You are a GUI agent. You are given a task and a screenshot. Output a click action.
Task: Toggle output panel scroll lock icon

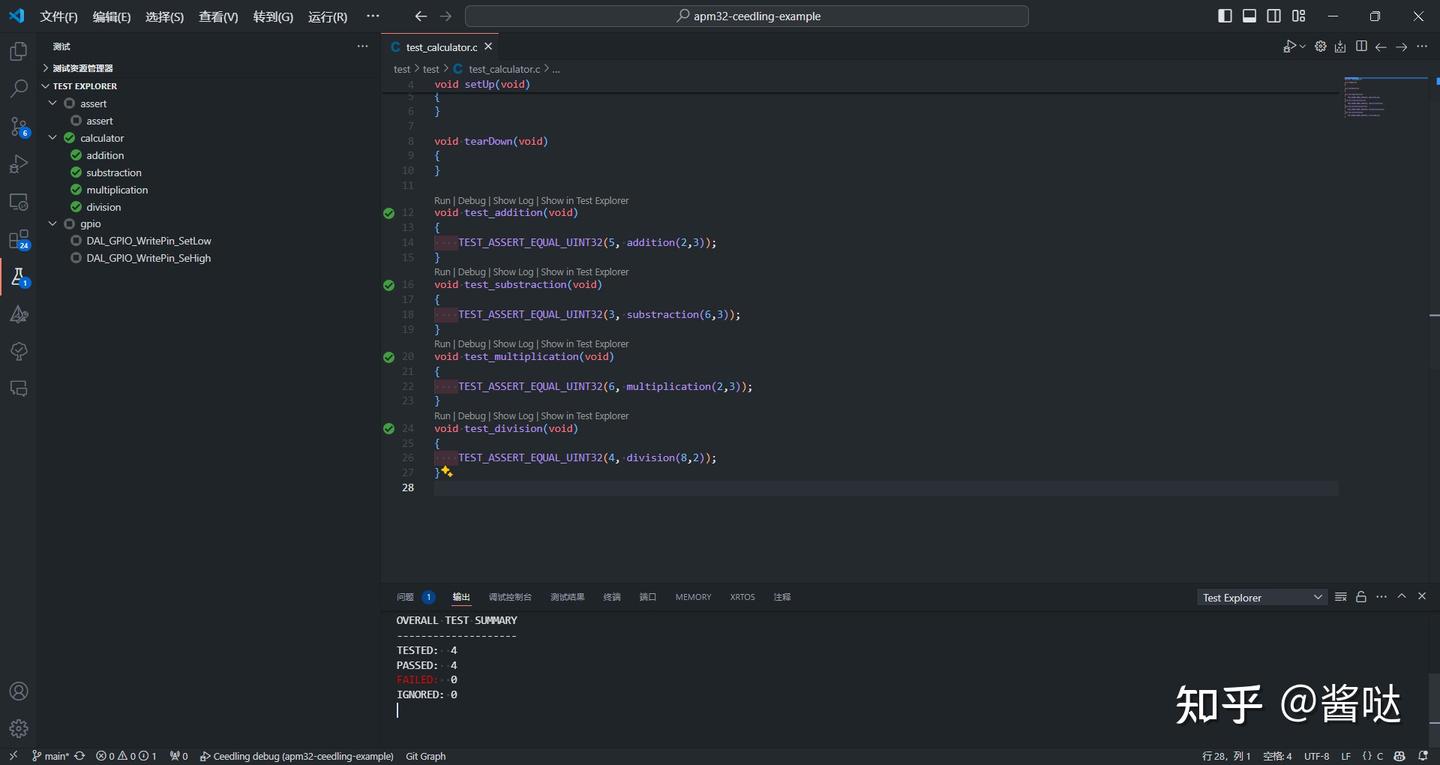point(1361,597)
